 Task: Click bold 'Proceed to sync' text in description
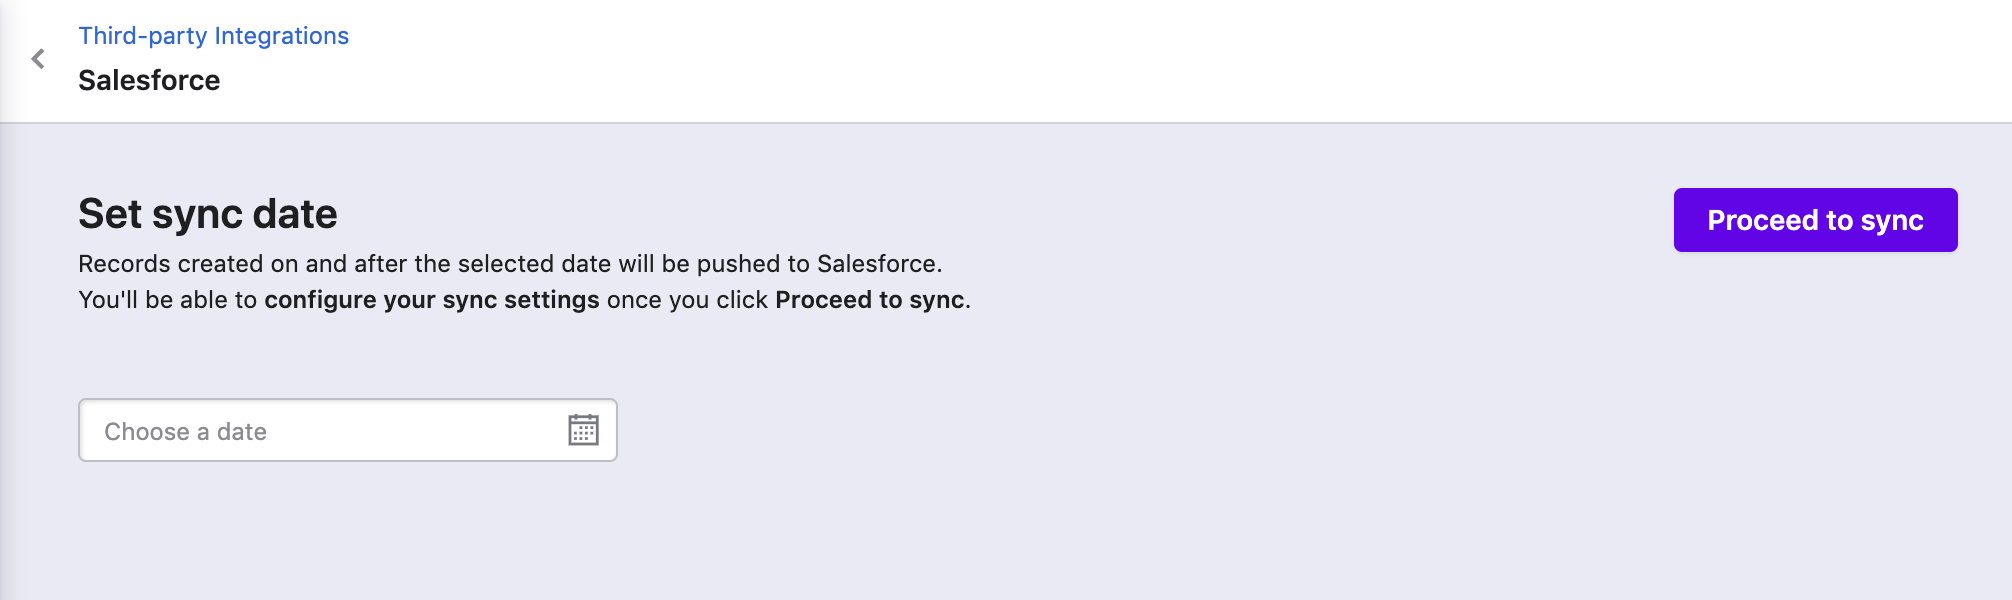point(869,300)
